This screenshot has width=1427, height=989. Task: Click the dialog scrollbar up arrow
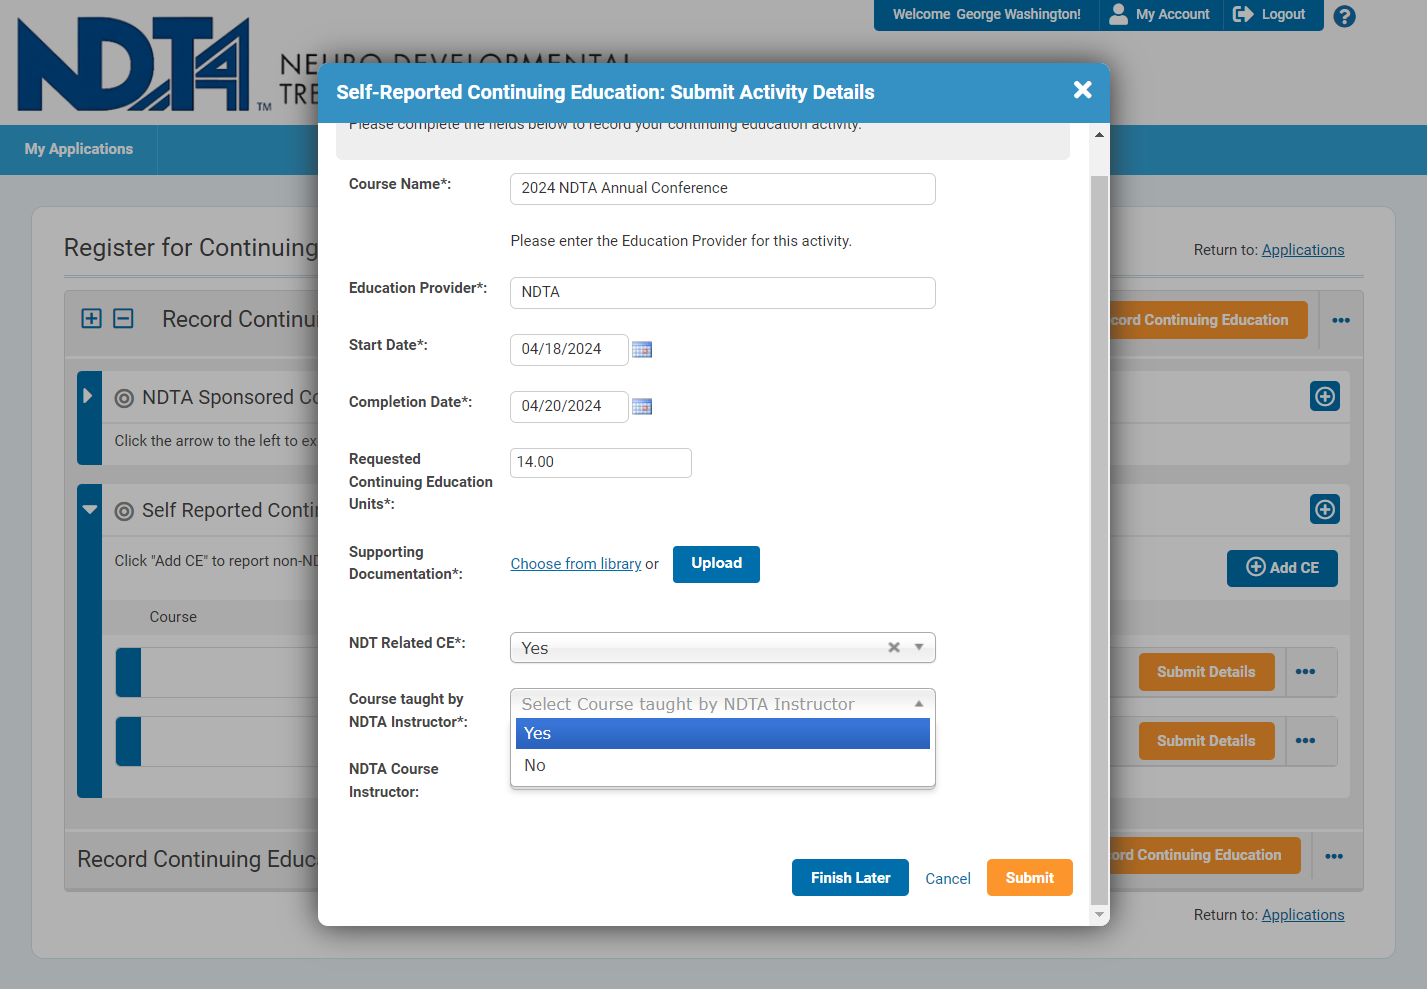coord(1099,134)
